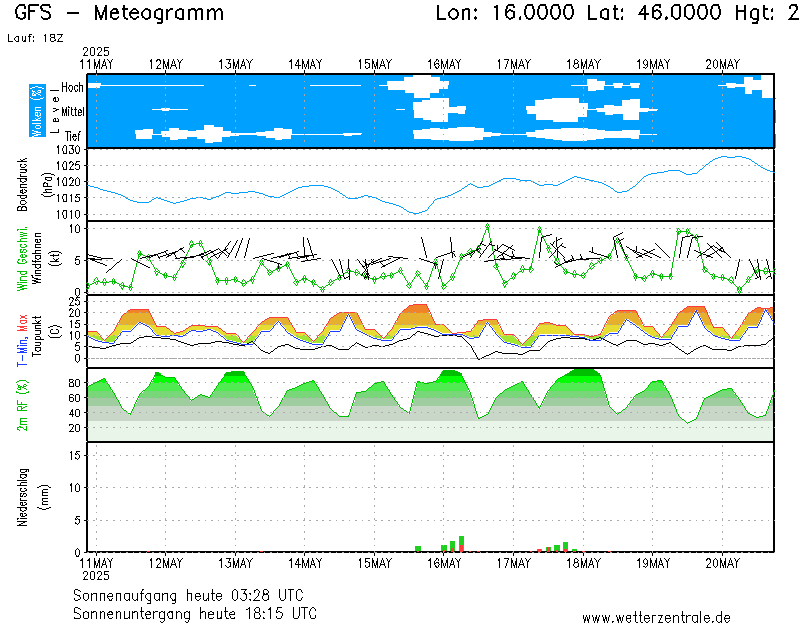Viewport: 800px width, 625px height.
Task: Click the "Sonnenaufgang heute 03:28 UTC" line
Action: [x=188, y=595]
